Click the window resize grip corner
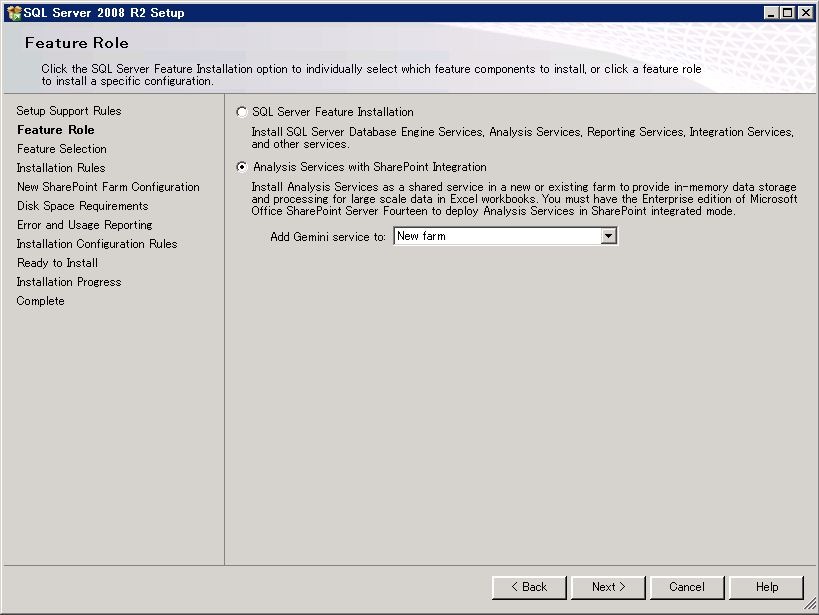This screenshot has width=819, height=615. tap(810, 605)
